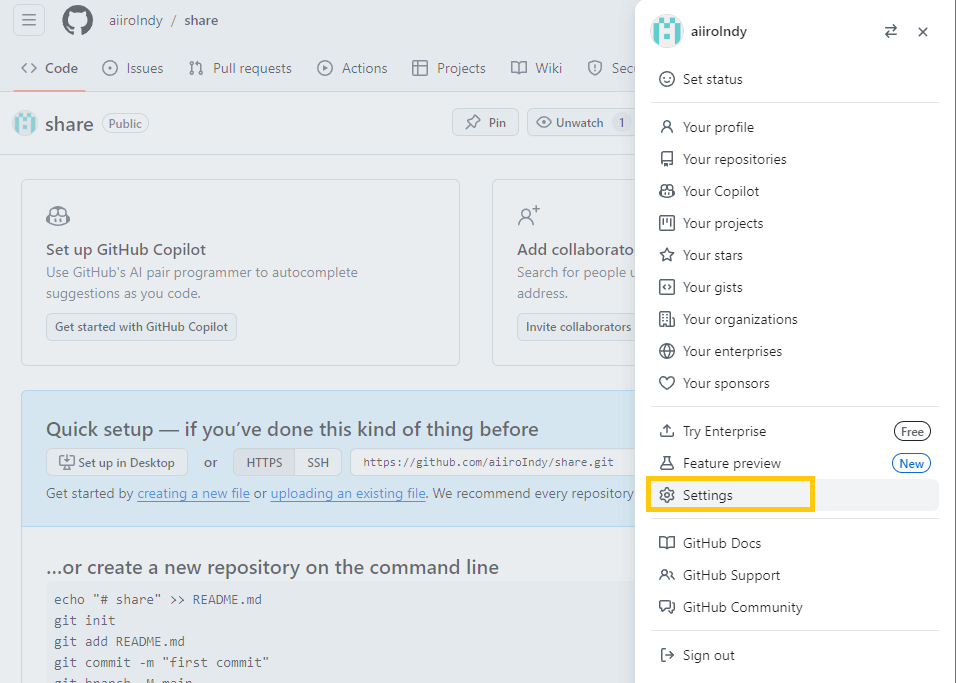Screen dimensions: 956x683
Task: Click the Free badge beside Try Enterprise
Action: point(912,431)
